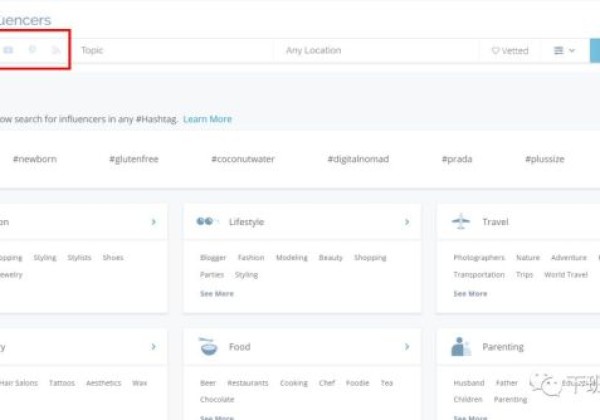Click the parent and child icon beside Parenting
600x420 pixels.
460,347
